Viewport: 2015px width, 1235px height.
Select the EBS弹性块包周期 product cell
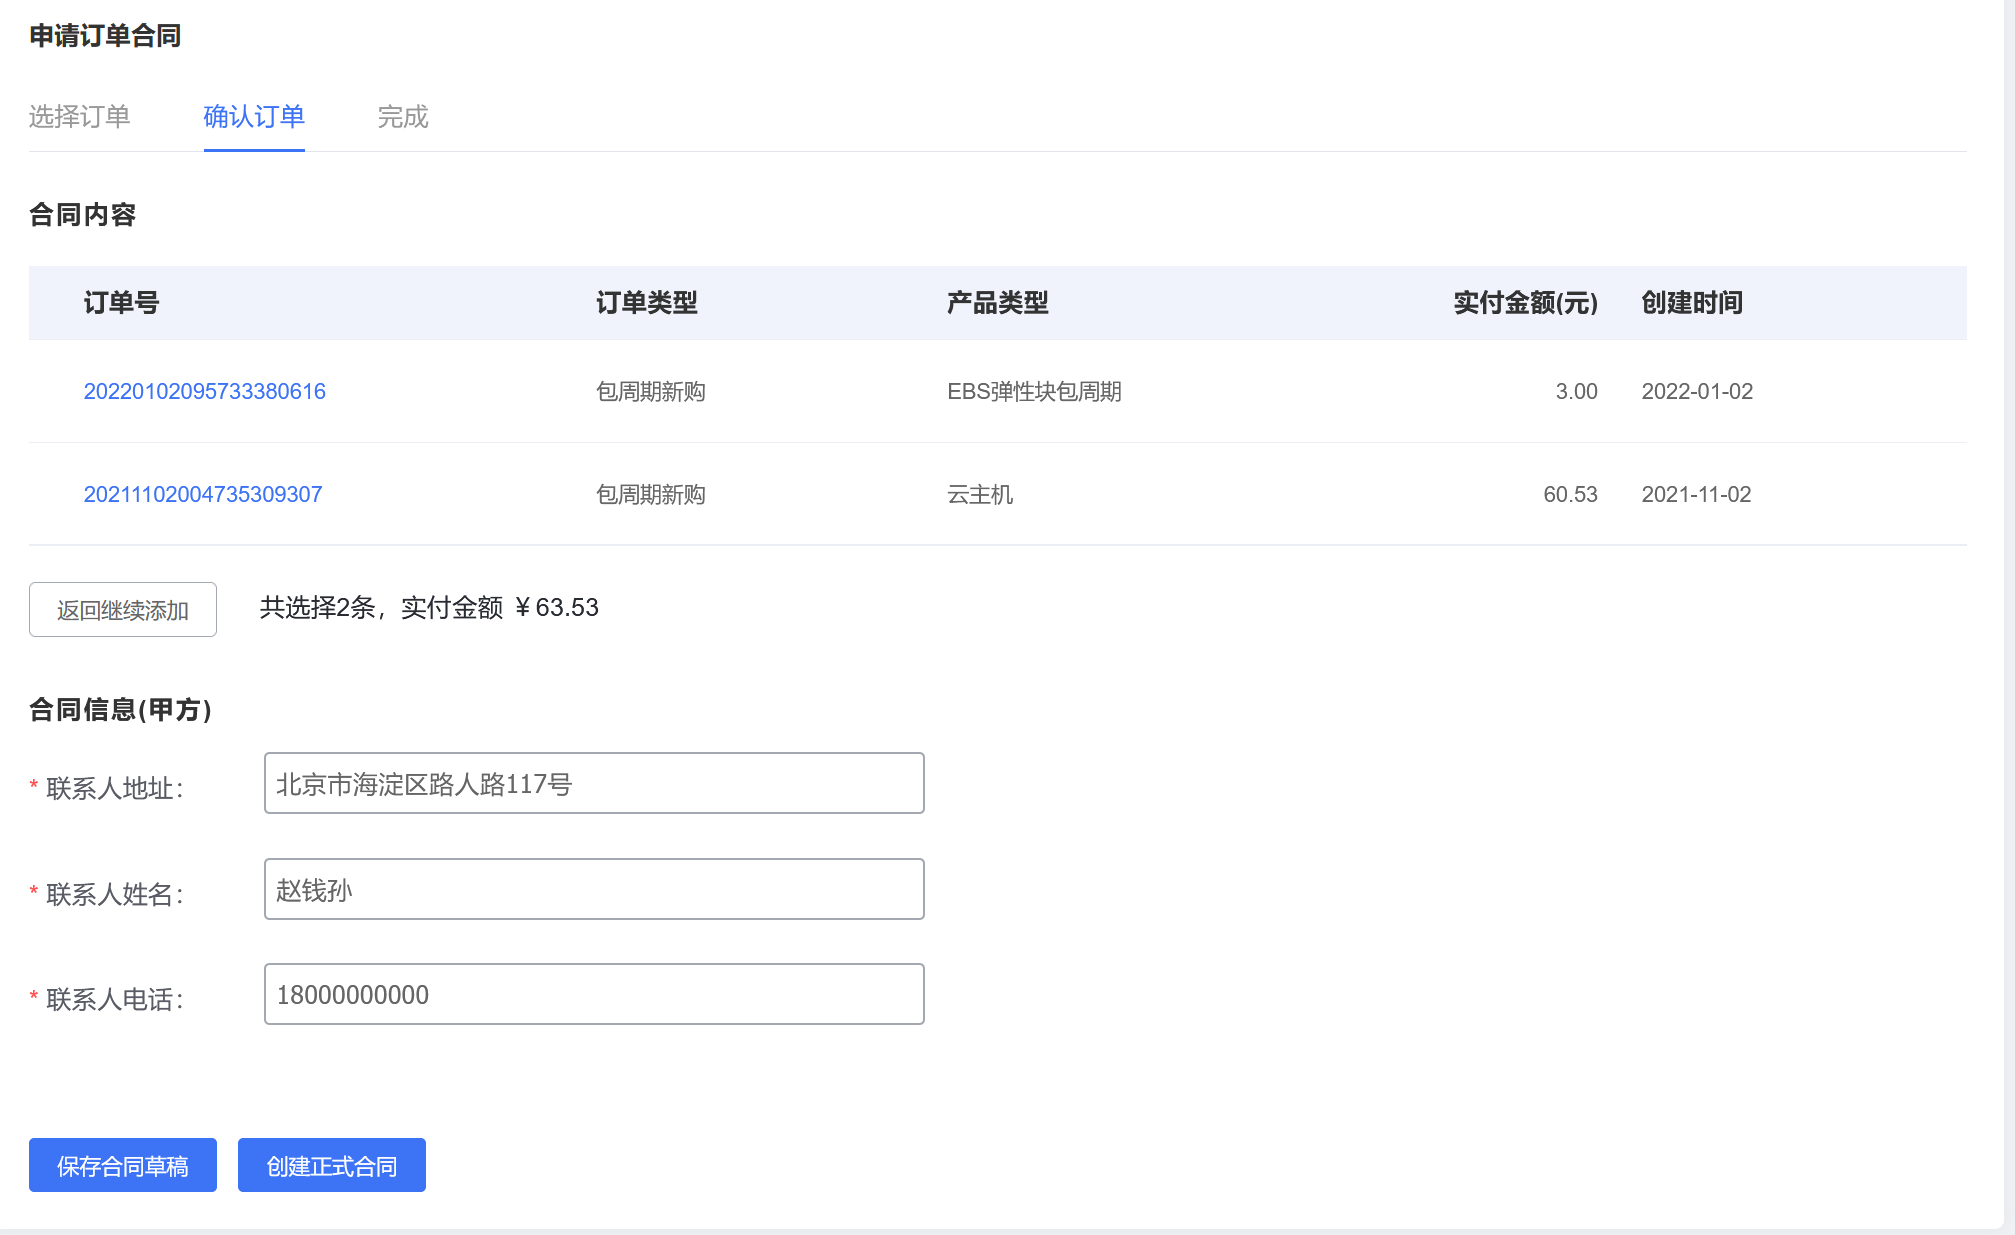click(1034, 391)
